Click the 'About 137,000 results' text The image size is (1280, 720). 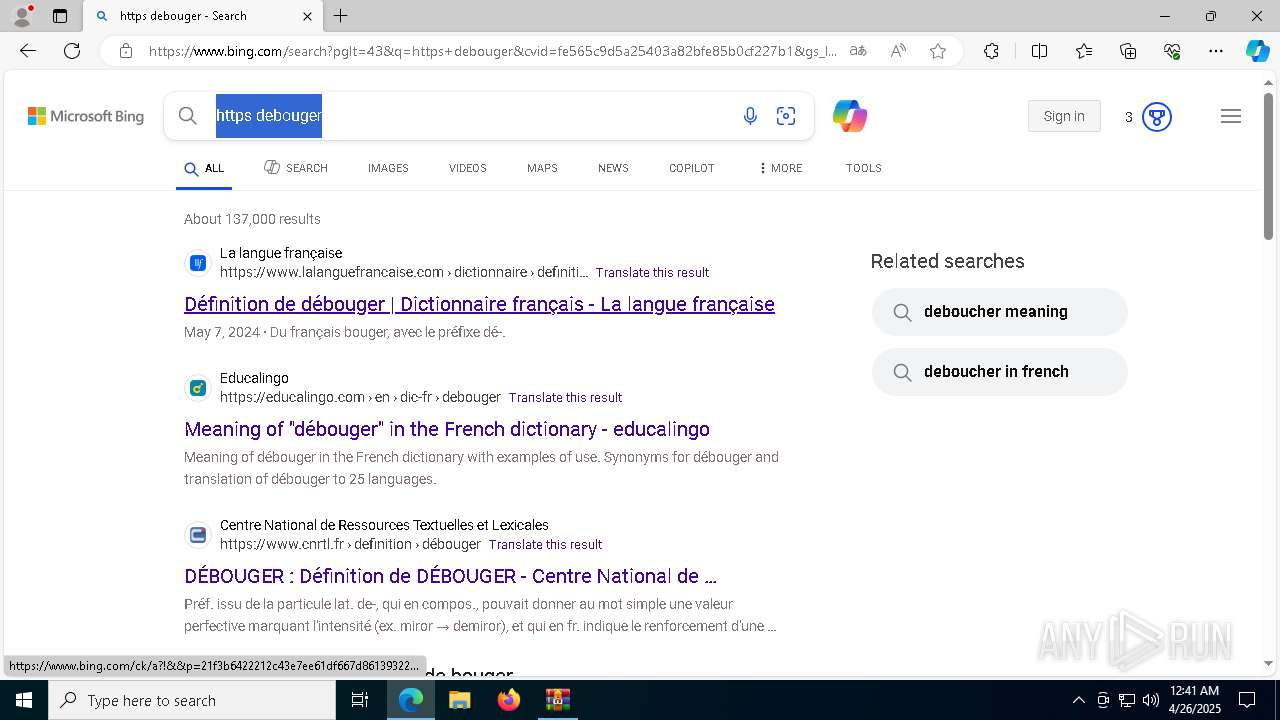[x=252, y=219]
